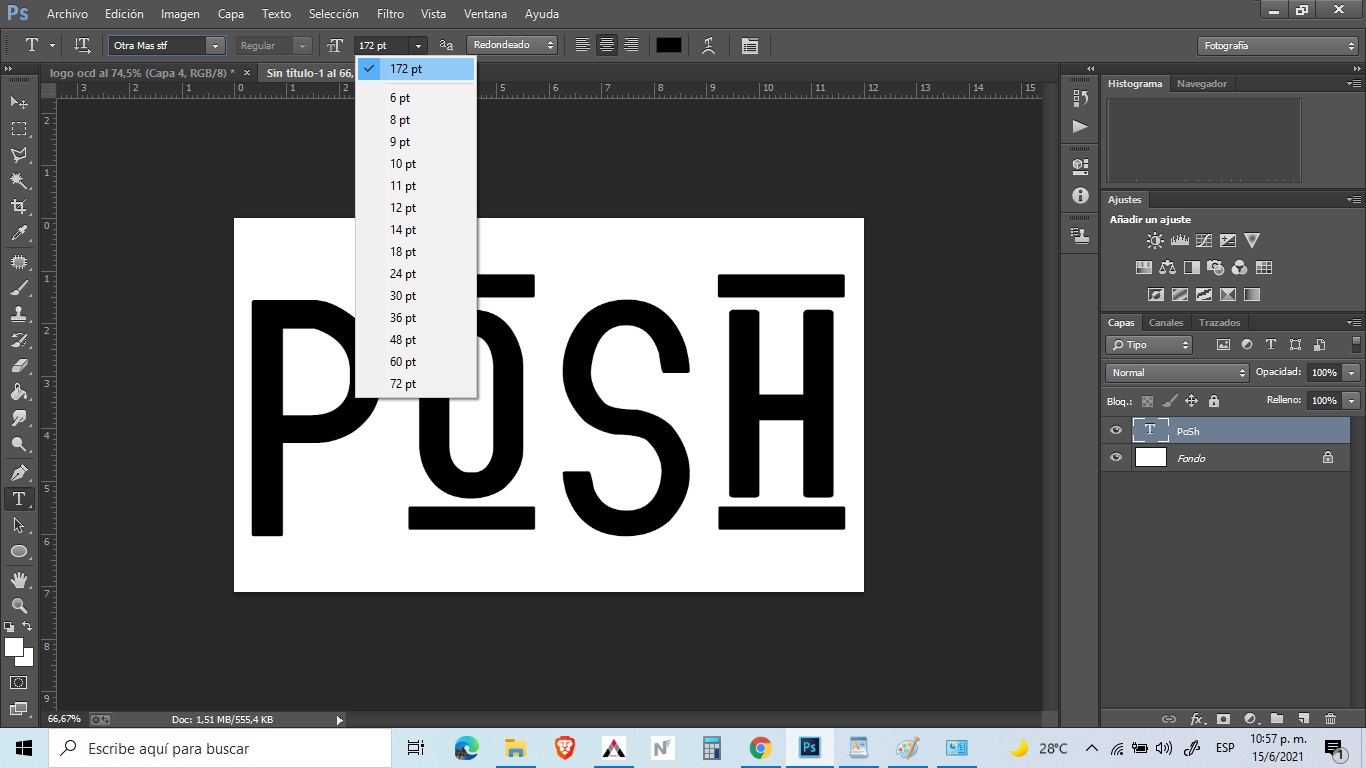Select the Crop tool
The height and width of the screenshot is (768, 1366).
(19, 207)
